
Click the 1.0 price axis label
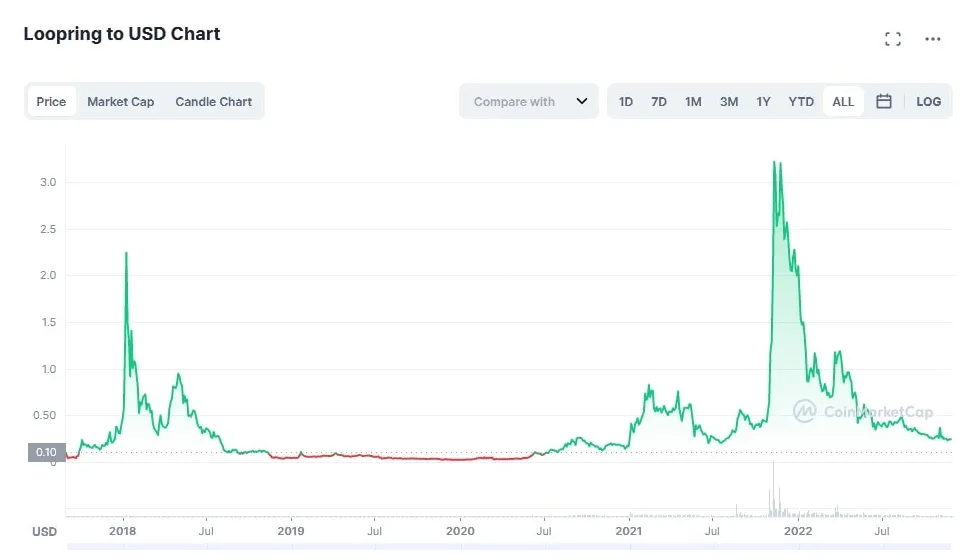49,369
